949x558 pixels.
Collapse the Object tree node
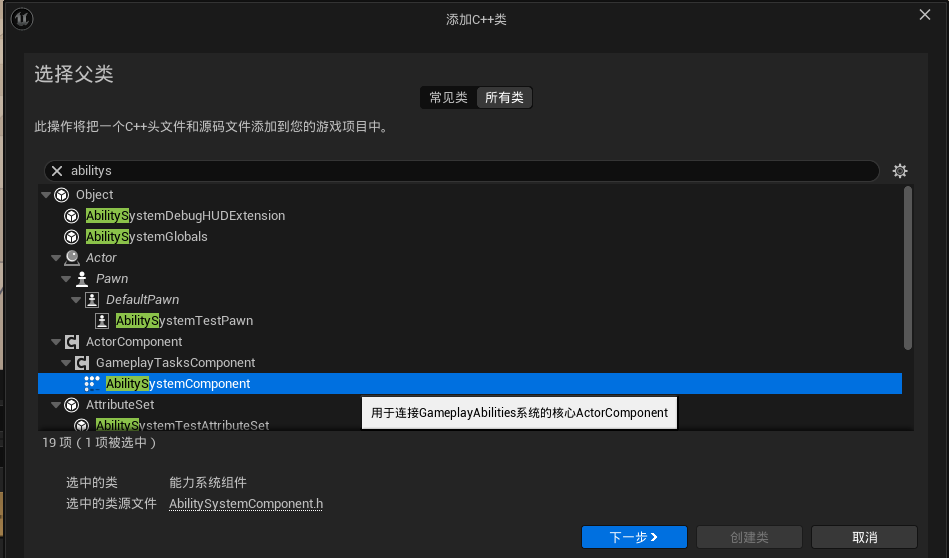(45, 195)
